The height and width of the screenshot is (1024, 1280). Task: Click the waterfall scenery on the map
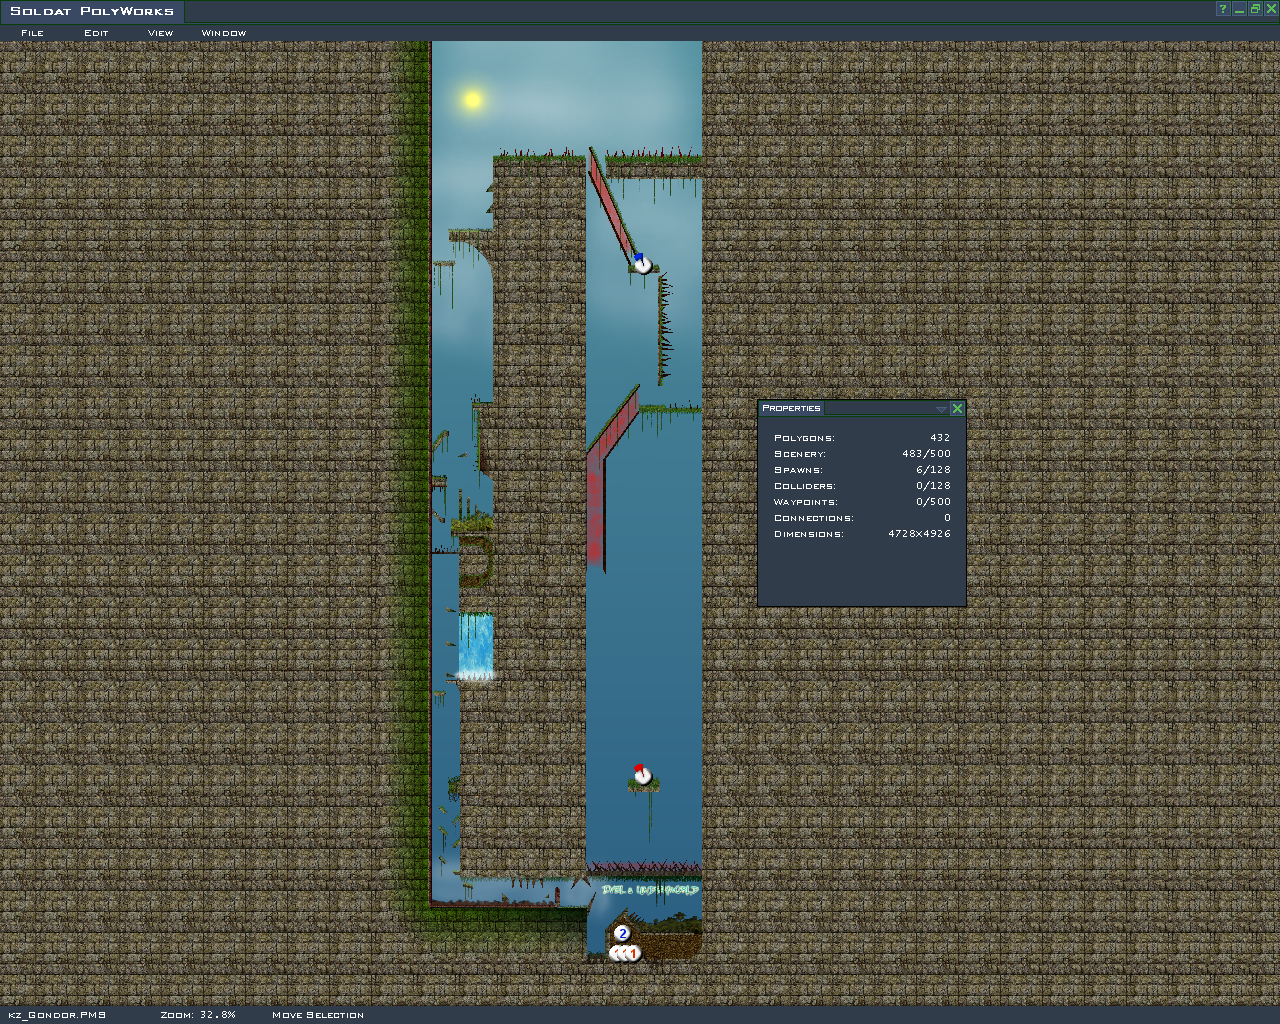click(476, 645)
